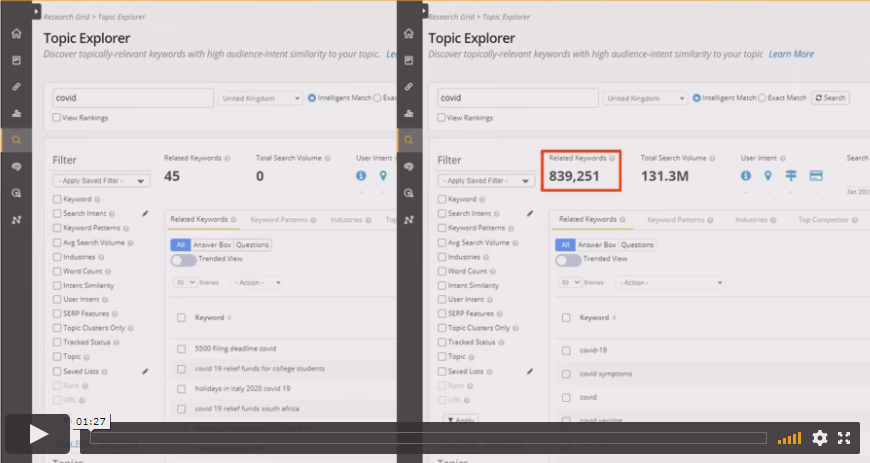Open United Kingdom dropdown next to Search button
This screenshot has width=870, height=463.
tap(646, 98)
